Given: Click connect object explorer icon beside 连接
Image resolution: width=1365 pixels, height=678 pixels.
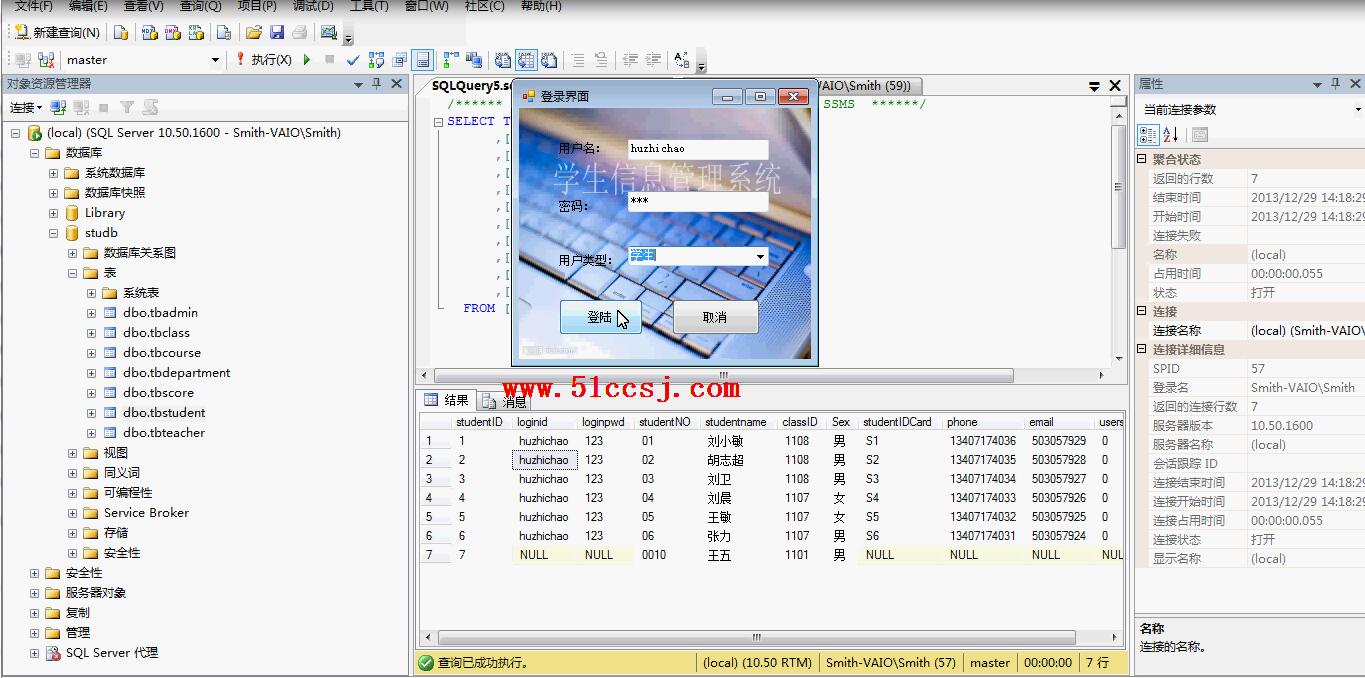Looking at the screenshot, I should tap(58, 107).
